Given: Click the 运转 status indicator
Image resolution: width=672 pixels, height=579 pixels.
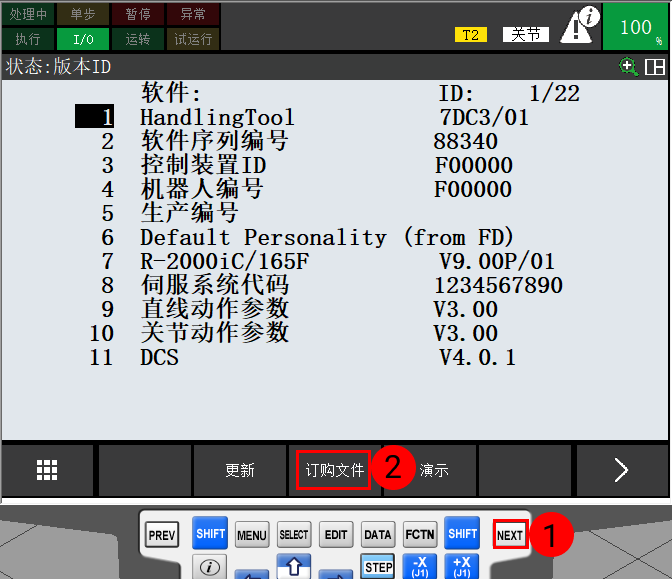Looking at the screenshot, I should tap(138, 39).
